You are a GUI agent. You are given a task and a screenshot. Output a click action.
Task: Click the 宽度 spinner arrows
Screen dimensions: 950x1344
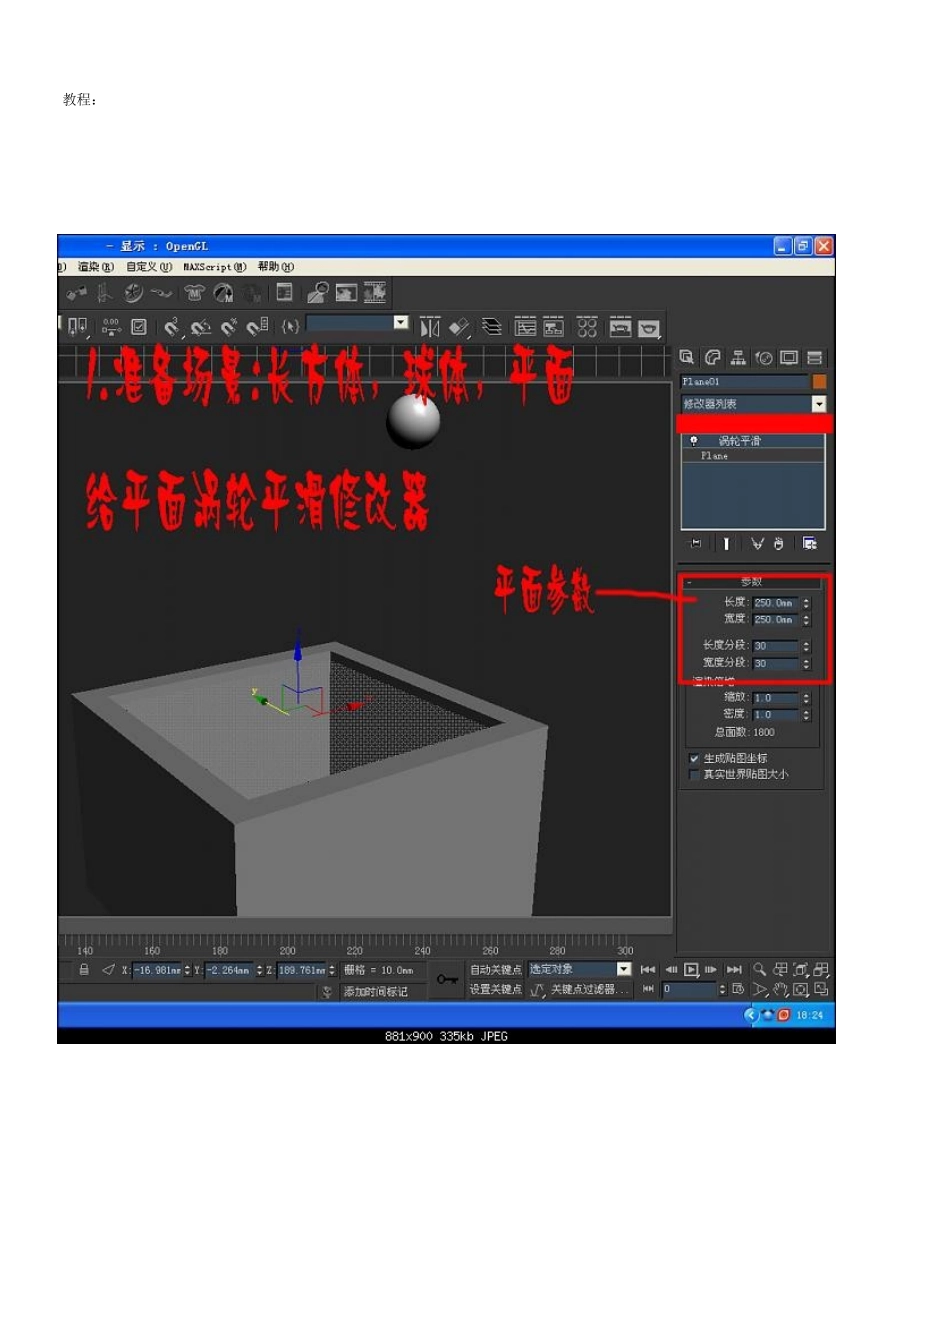806,620
